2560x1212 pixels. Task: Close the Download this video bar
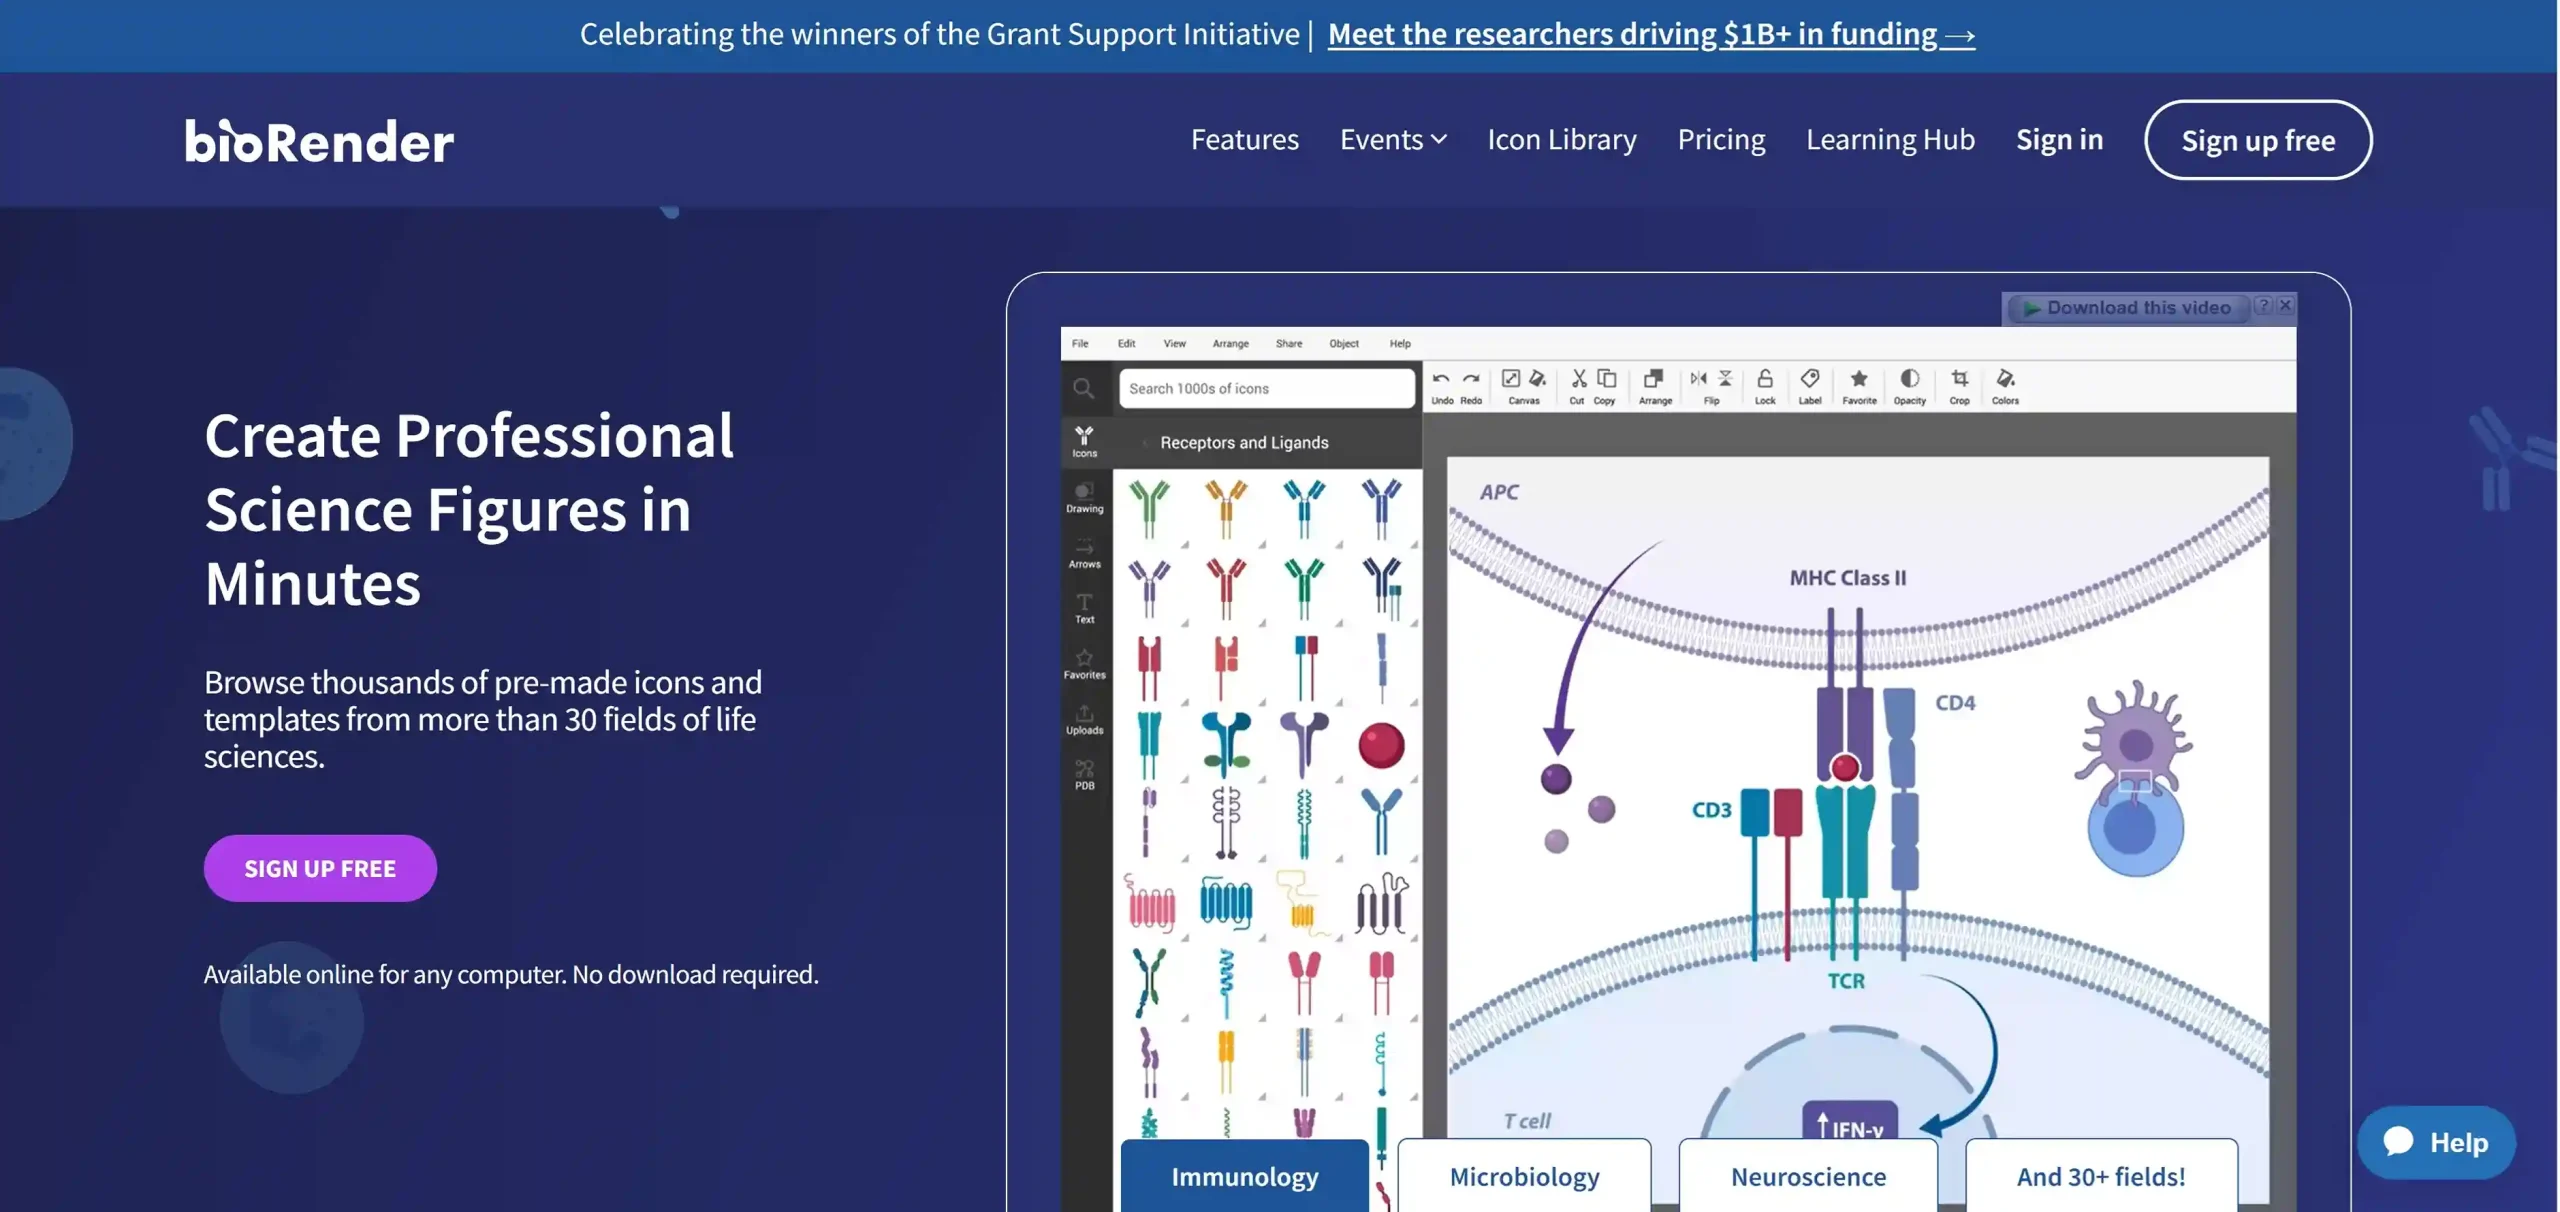[2285, 306]
